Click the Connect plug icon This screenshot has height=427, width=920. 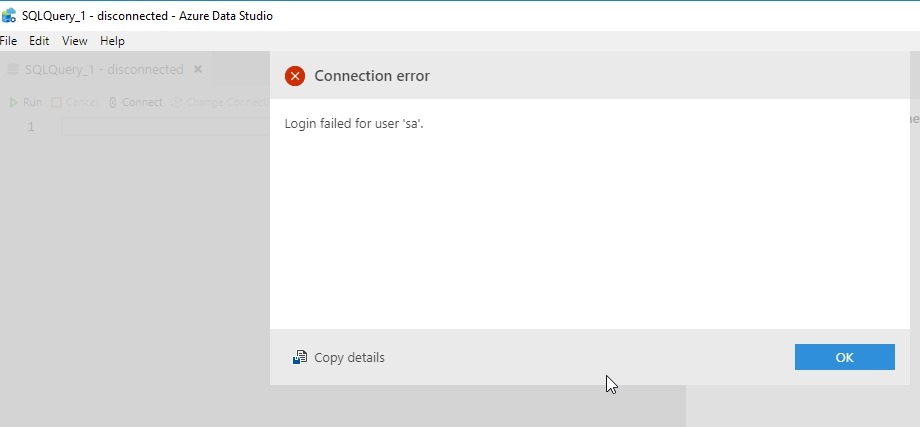[x=113, y=102]
